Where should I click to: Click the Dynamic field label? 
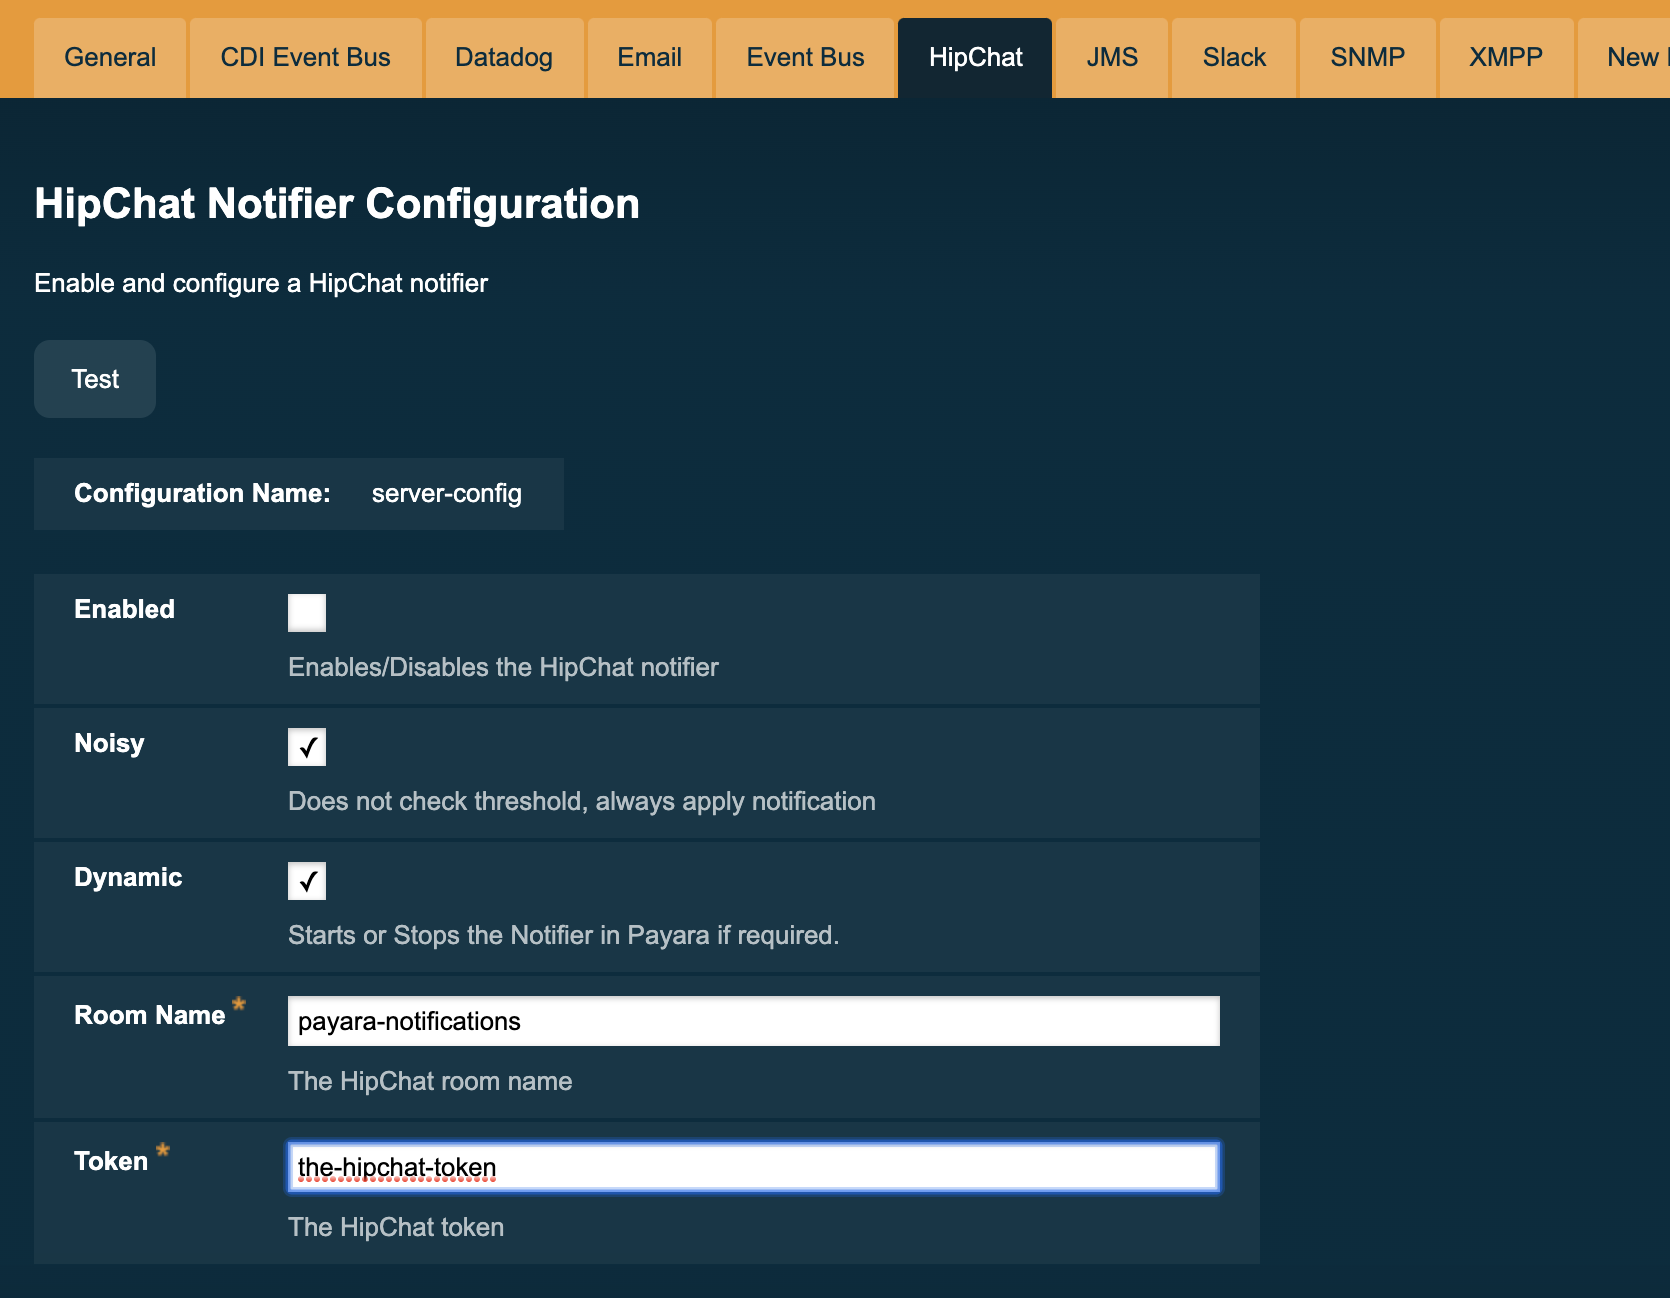pos(128,878)
